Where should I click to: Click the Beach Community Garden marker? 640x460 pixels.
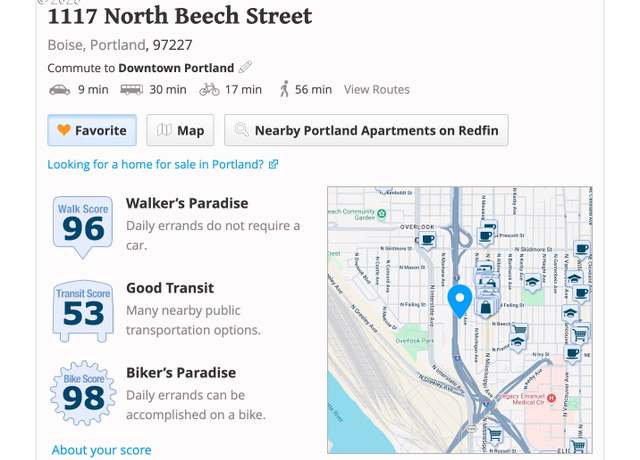(382, 213)
